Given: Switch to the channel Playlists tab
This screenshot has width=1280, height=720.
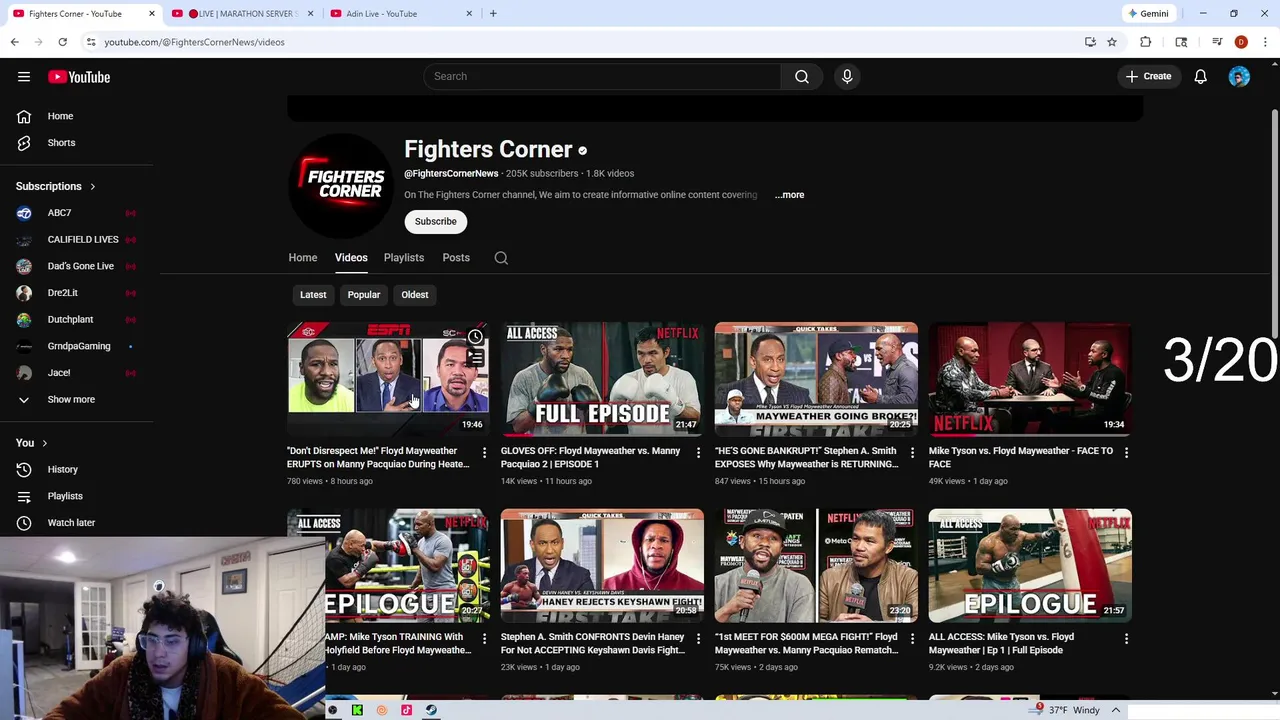Looking at the screenshot, I should (x=404, y=258).
